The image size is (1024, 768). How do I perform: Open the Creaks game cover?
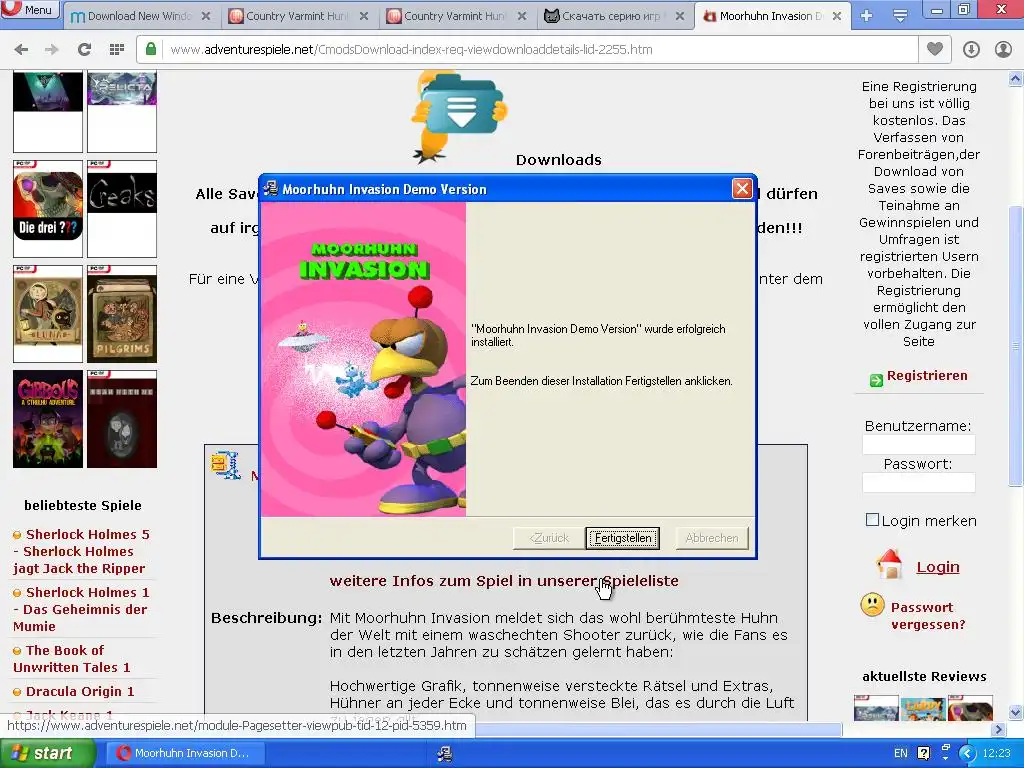tap(122, 208)
